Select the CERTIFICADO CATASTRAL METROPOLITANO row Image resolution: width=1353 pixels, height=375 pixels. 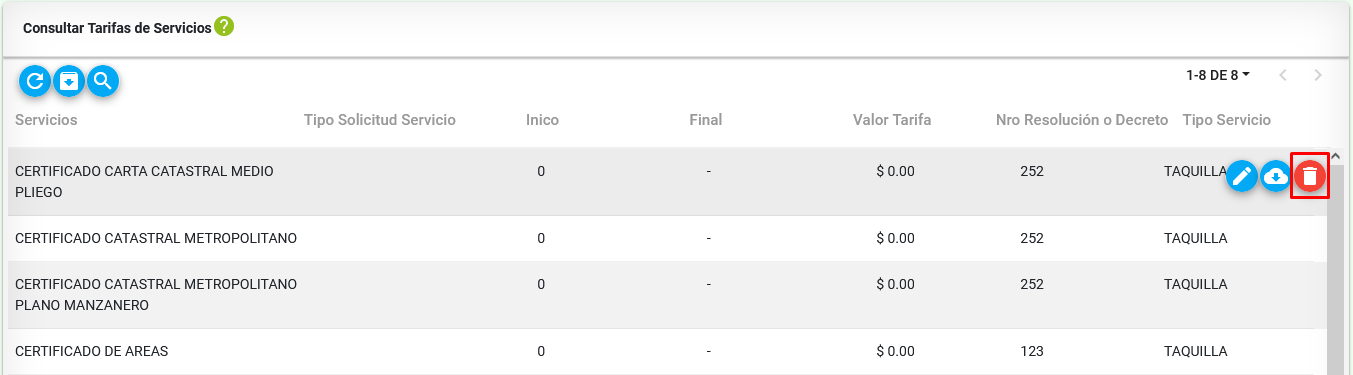[x=668, y=238]
